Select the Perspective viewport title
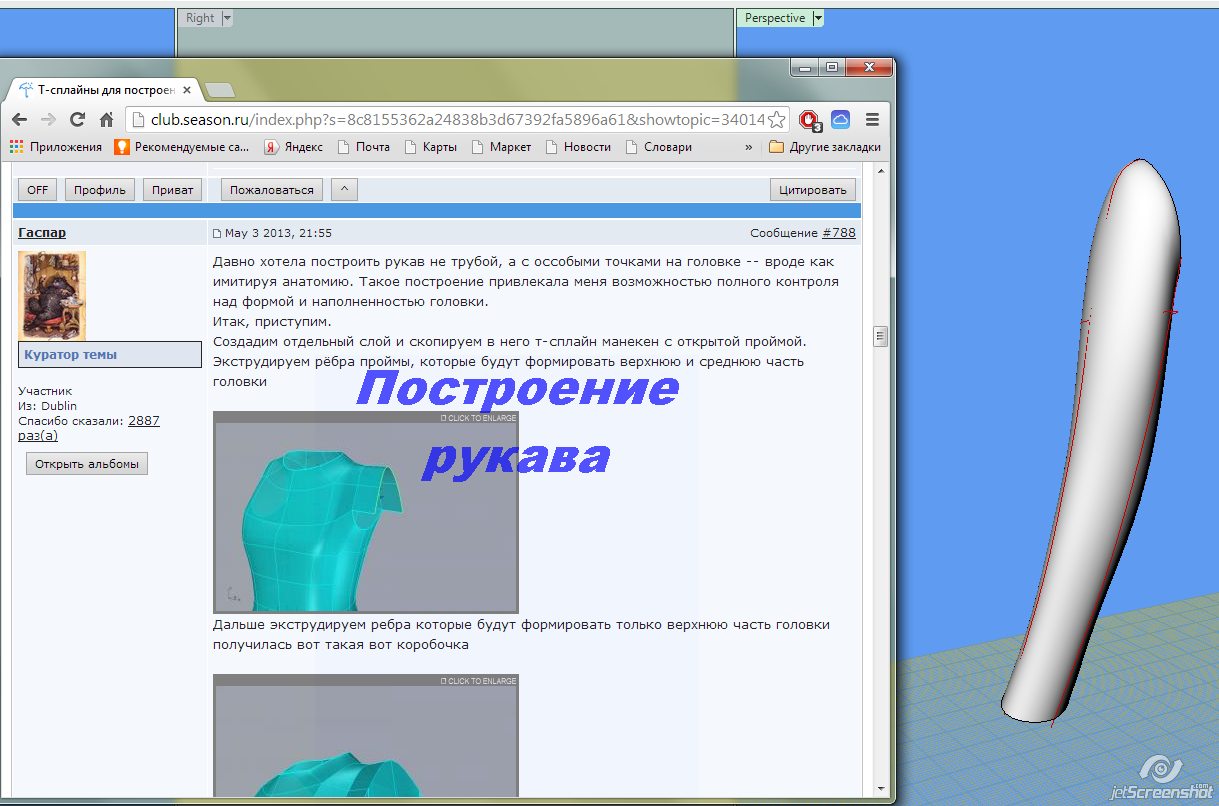The width and height of the screenshot is (1219, 806). pos(775,18)
